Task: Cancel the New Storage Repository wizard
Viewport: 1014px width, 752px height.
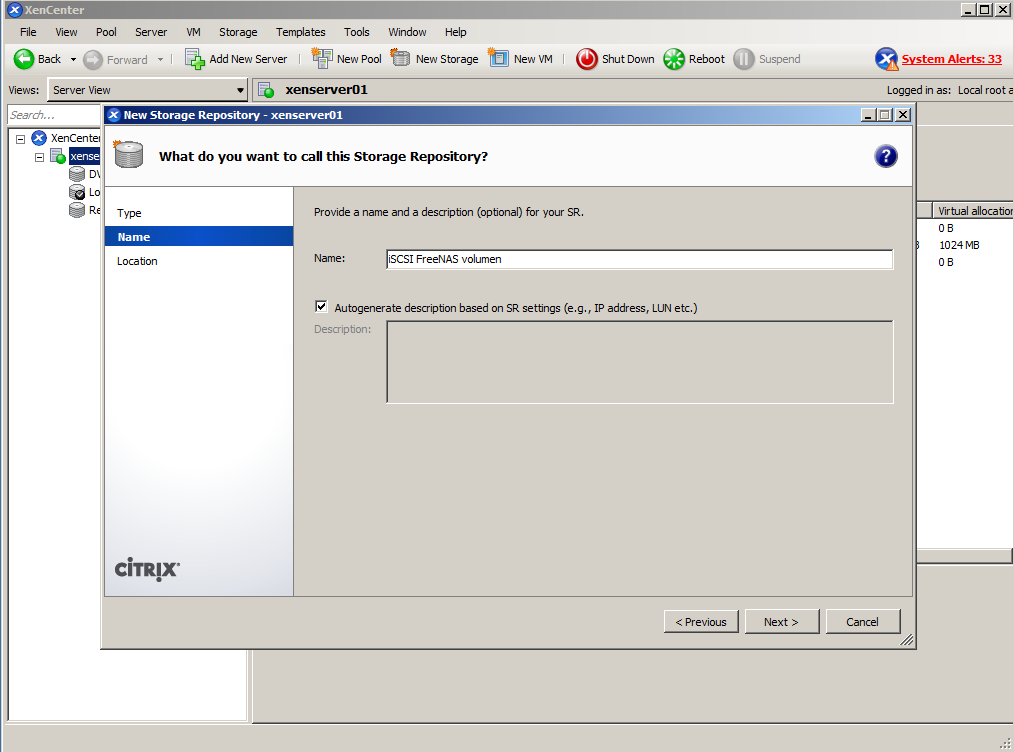Action: point(862,621)
